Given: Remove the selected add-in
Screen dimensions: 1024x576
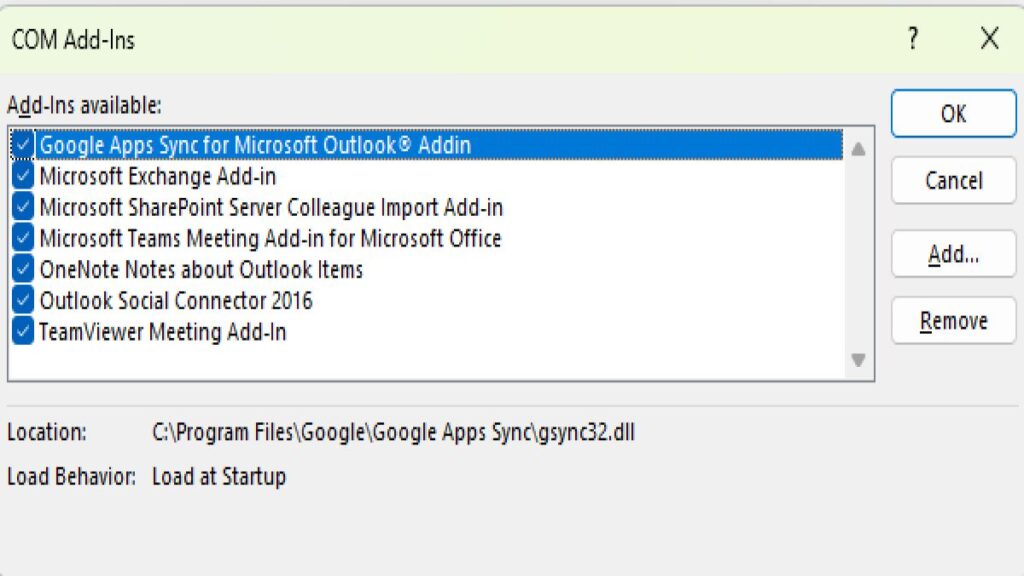Looking at the screenshot, I should [953, 321].
